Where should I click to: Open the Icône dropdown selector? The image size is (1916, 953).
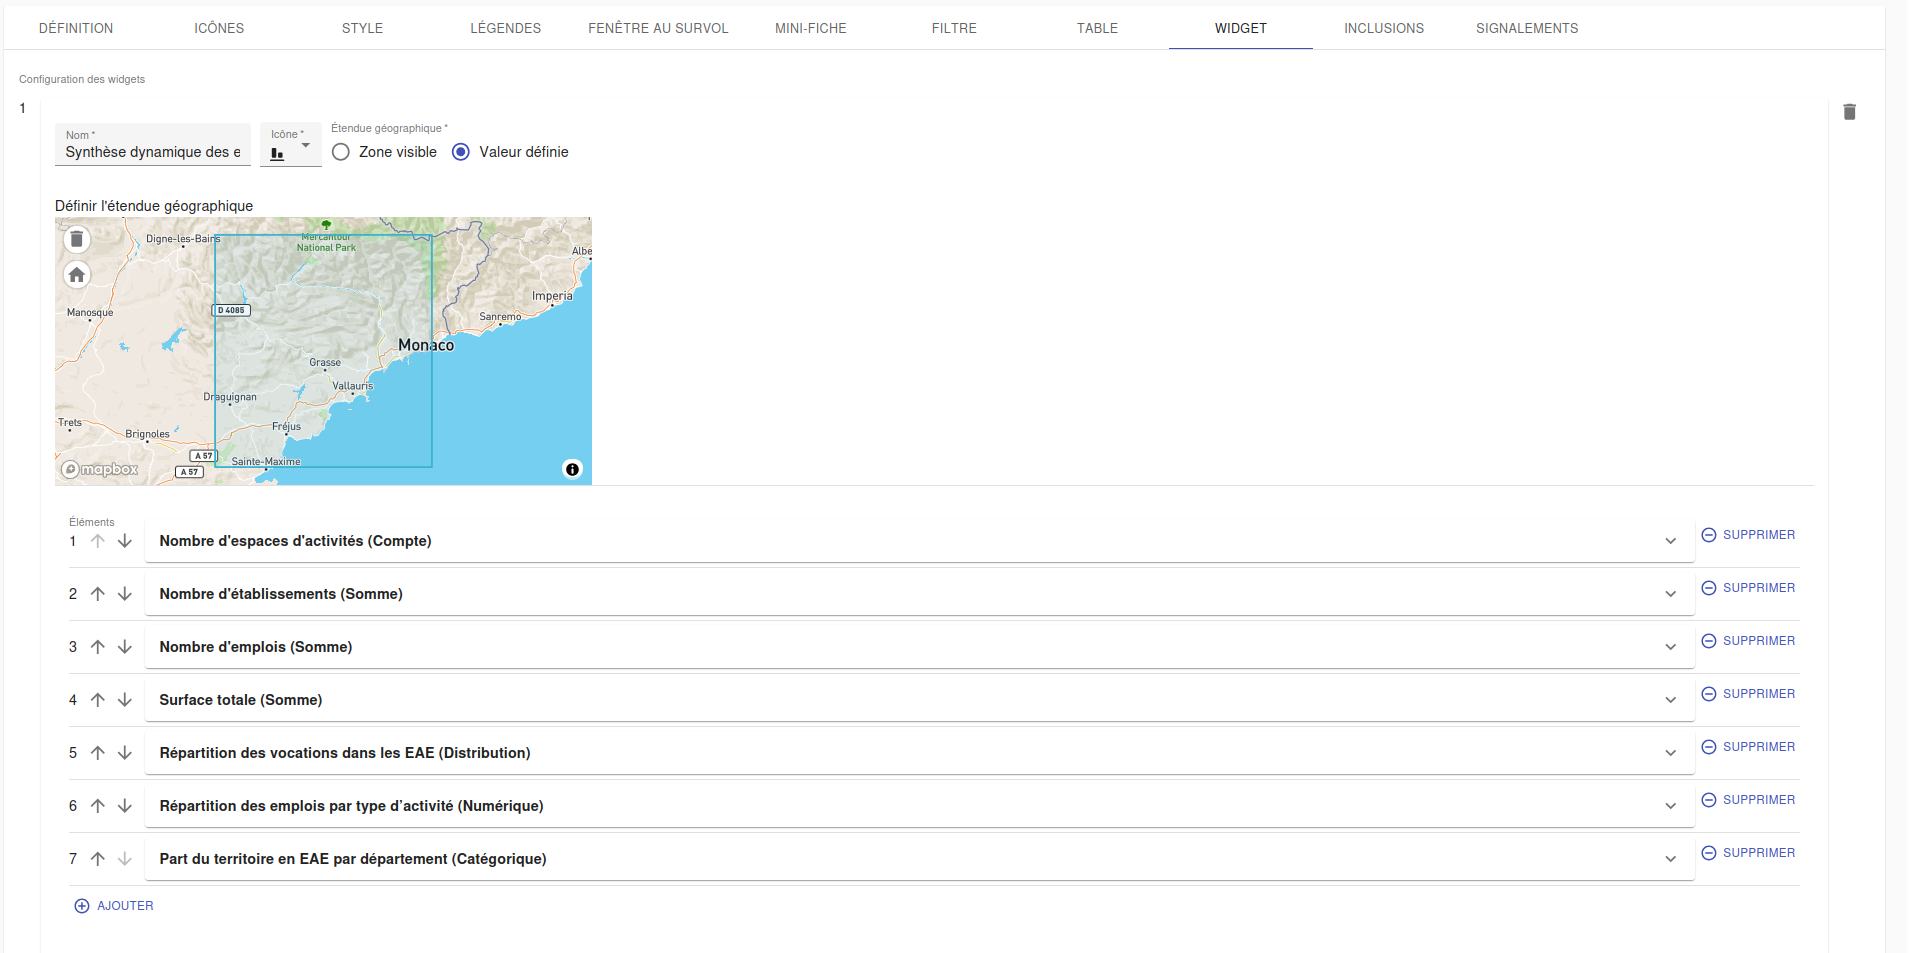coord(291,145)
